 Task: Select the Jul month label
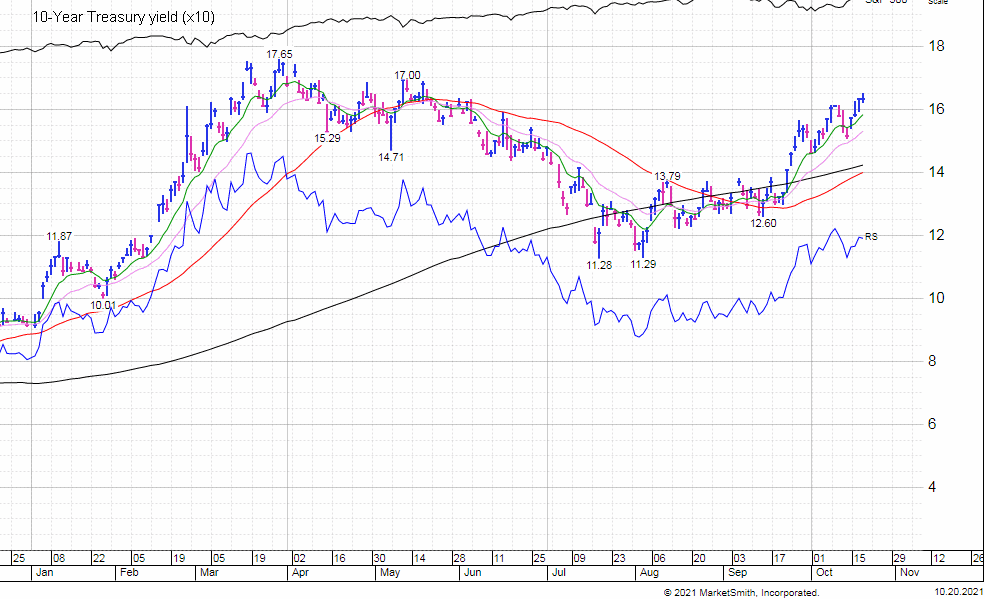(x=558, y=573)
